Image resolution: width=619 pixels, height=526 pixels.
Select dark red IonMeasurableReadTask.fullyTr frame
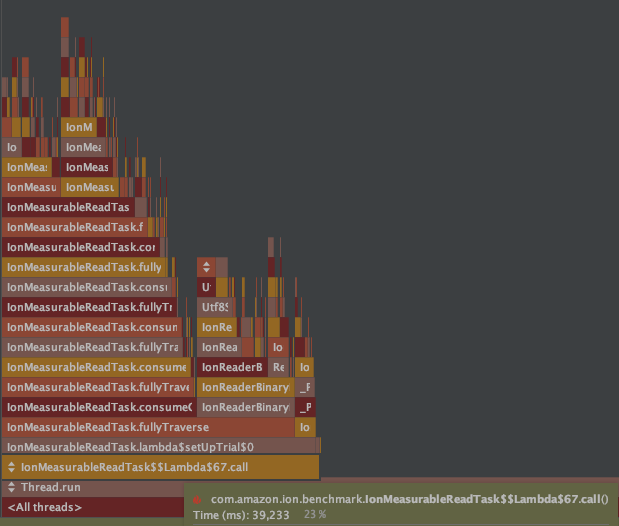click(x=89, y=307)
